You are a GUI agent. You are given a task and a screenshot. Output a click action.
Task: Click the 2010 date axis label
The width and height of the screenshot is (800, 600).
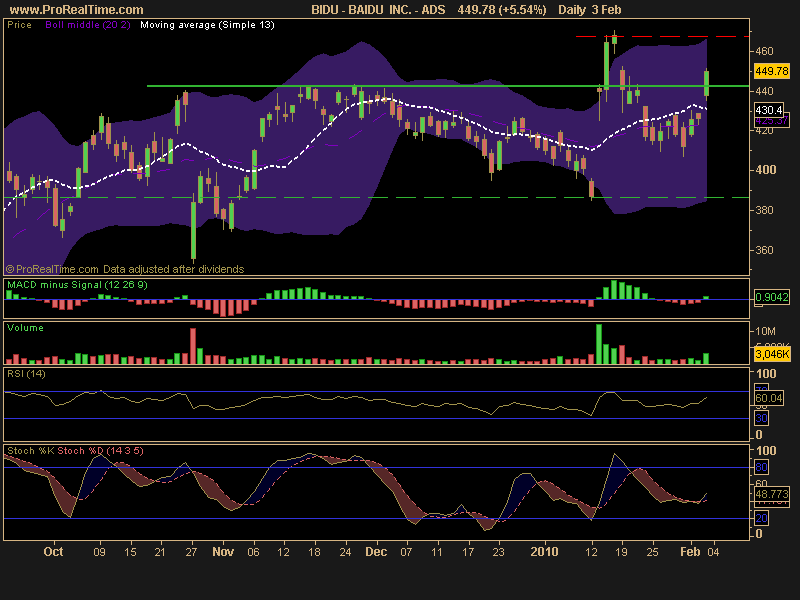pyautogui.click(x=544, y=552)
